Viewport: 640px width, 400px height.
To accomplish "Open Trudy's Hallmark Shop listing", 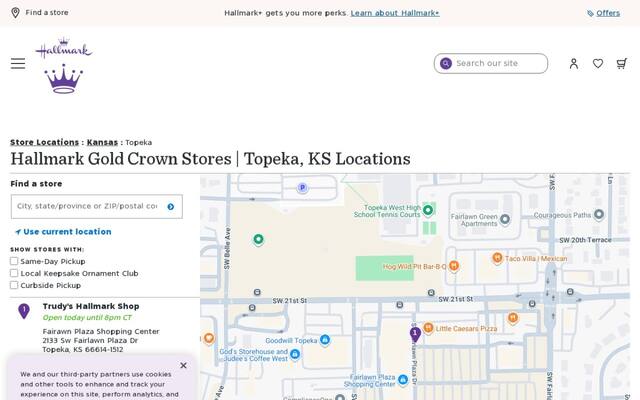I will pyautogui.click(x=91, y=306).
